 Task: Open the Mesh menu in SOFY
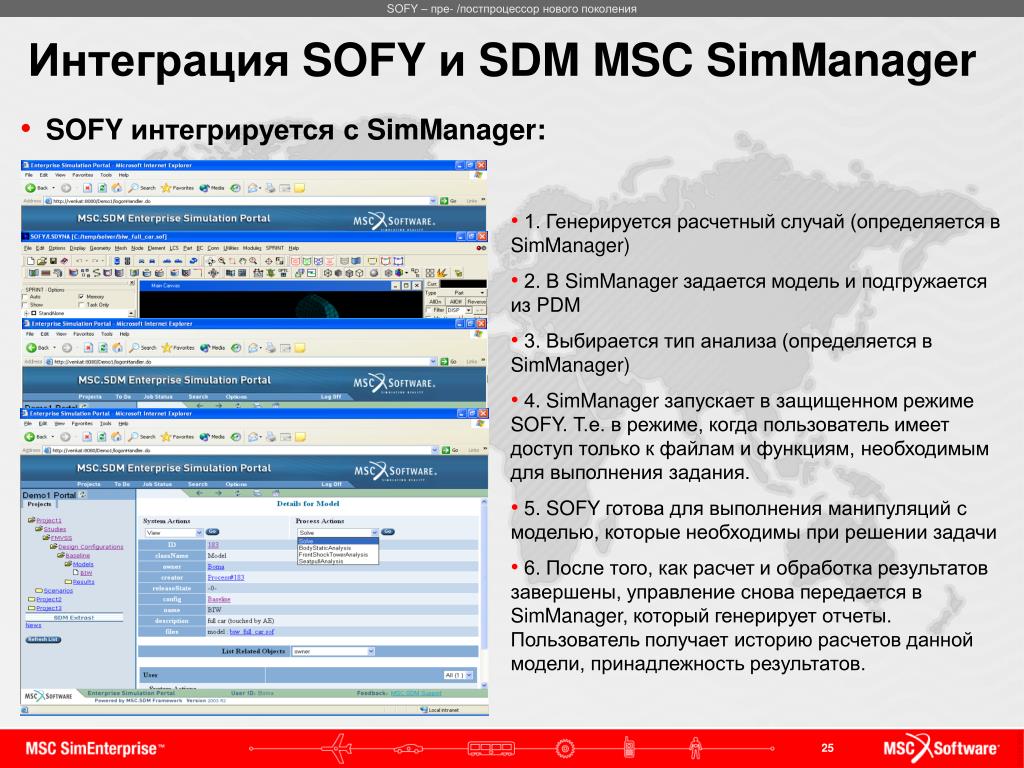pos(121,248)
